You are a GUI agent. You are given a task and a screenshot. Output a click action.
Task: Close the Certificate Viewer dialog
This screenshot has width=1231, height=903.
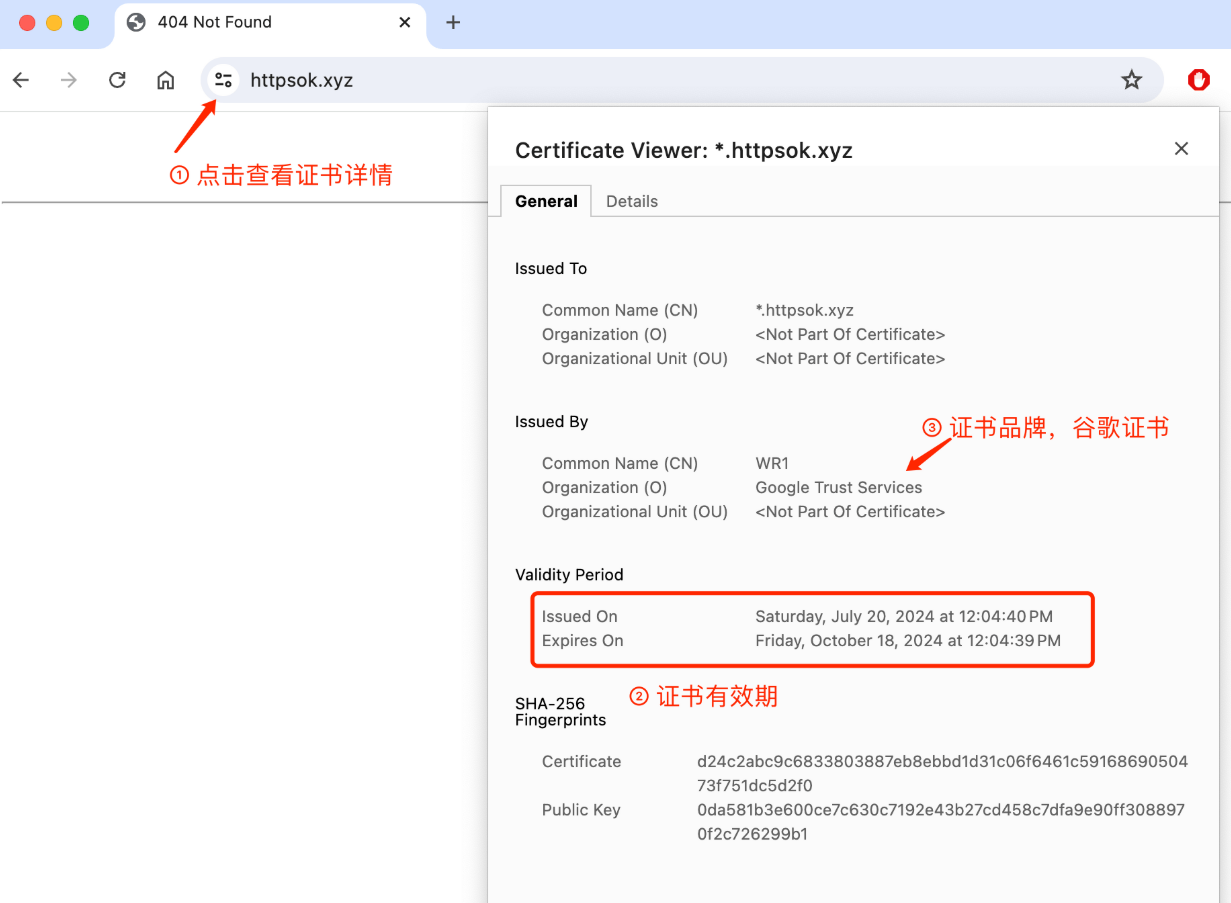(1181, 149)
